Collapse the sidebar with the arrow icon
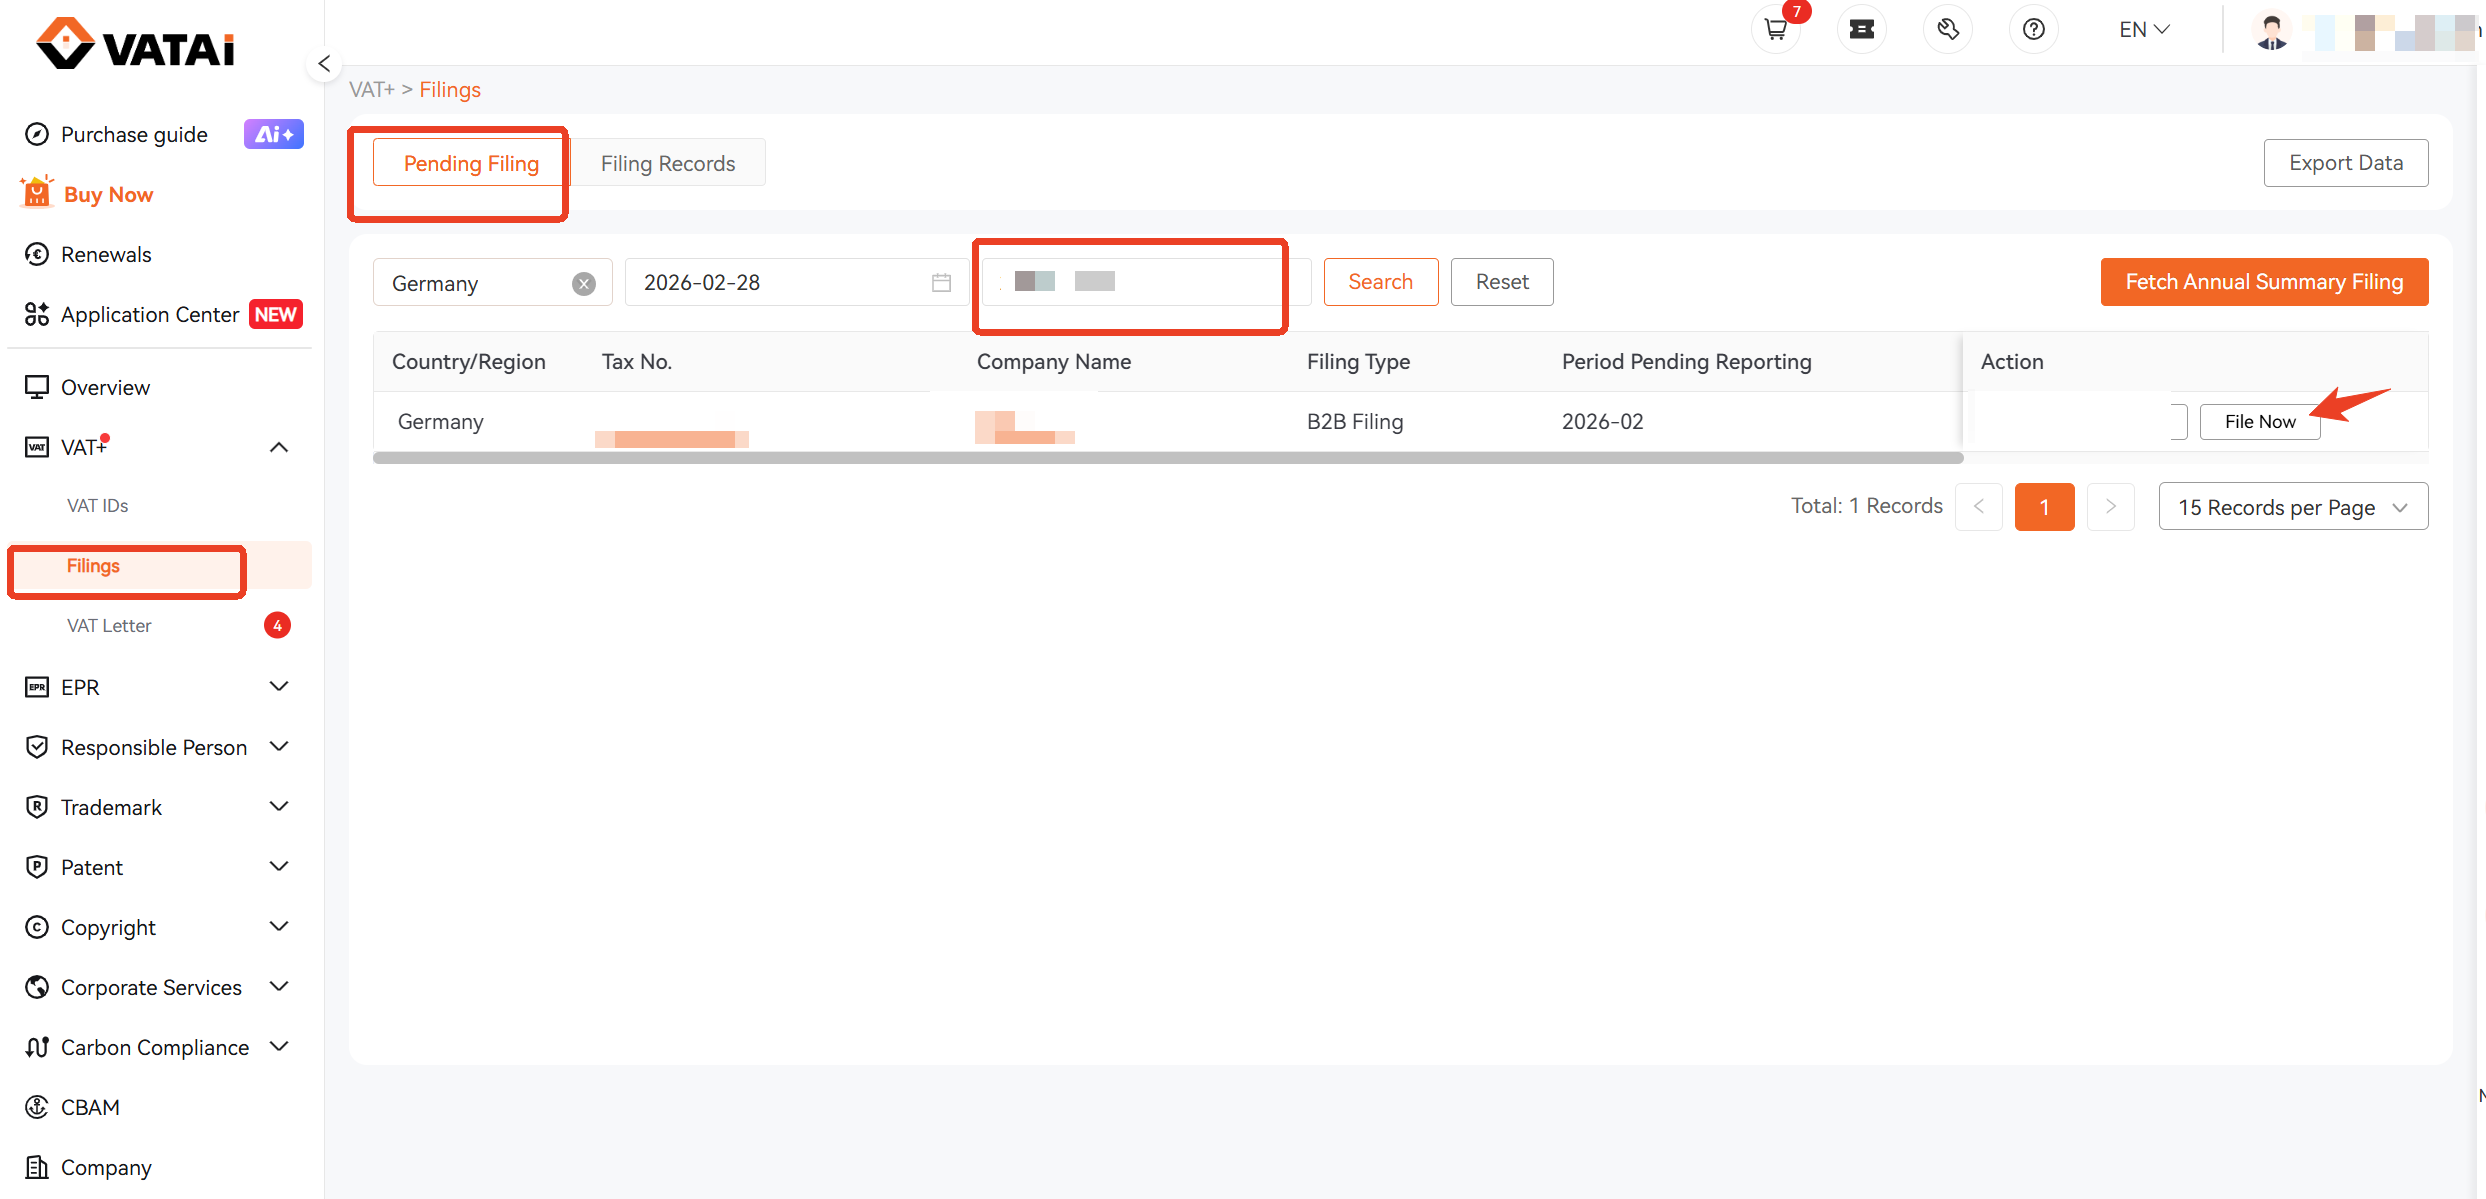Screen dimensions: 2486x1199 [324, 64]
